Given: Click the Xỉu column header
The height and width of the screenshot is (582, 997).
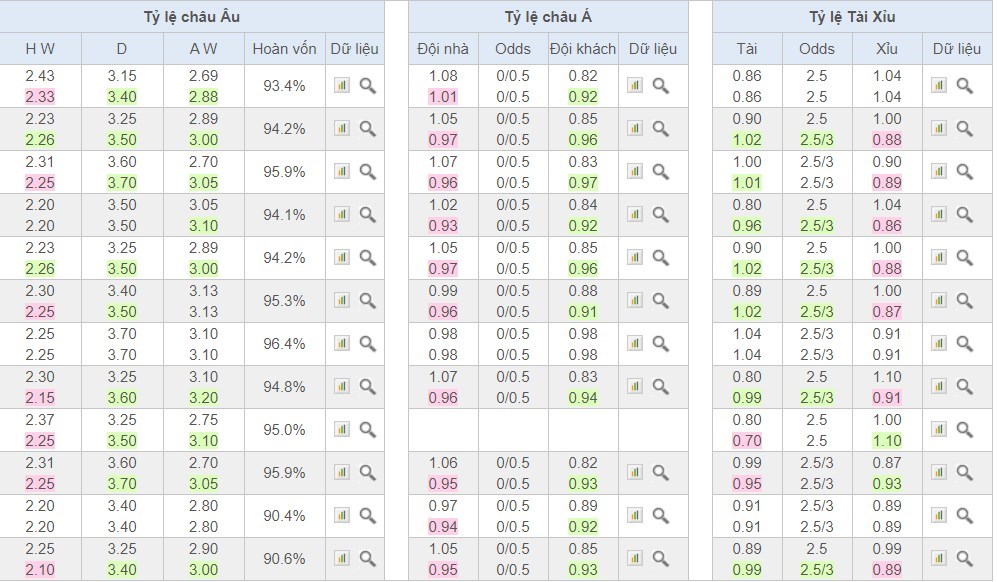Looking at the screenshot, I should [886, 49].
